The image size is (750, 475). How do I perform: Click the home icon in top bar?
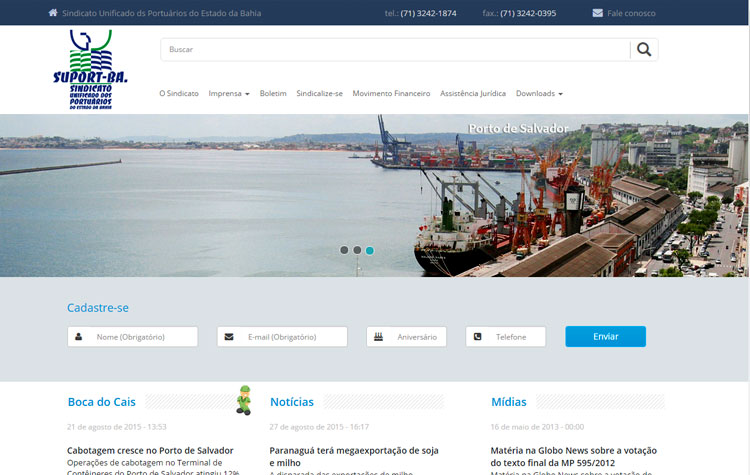coord(53,12)
